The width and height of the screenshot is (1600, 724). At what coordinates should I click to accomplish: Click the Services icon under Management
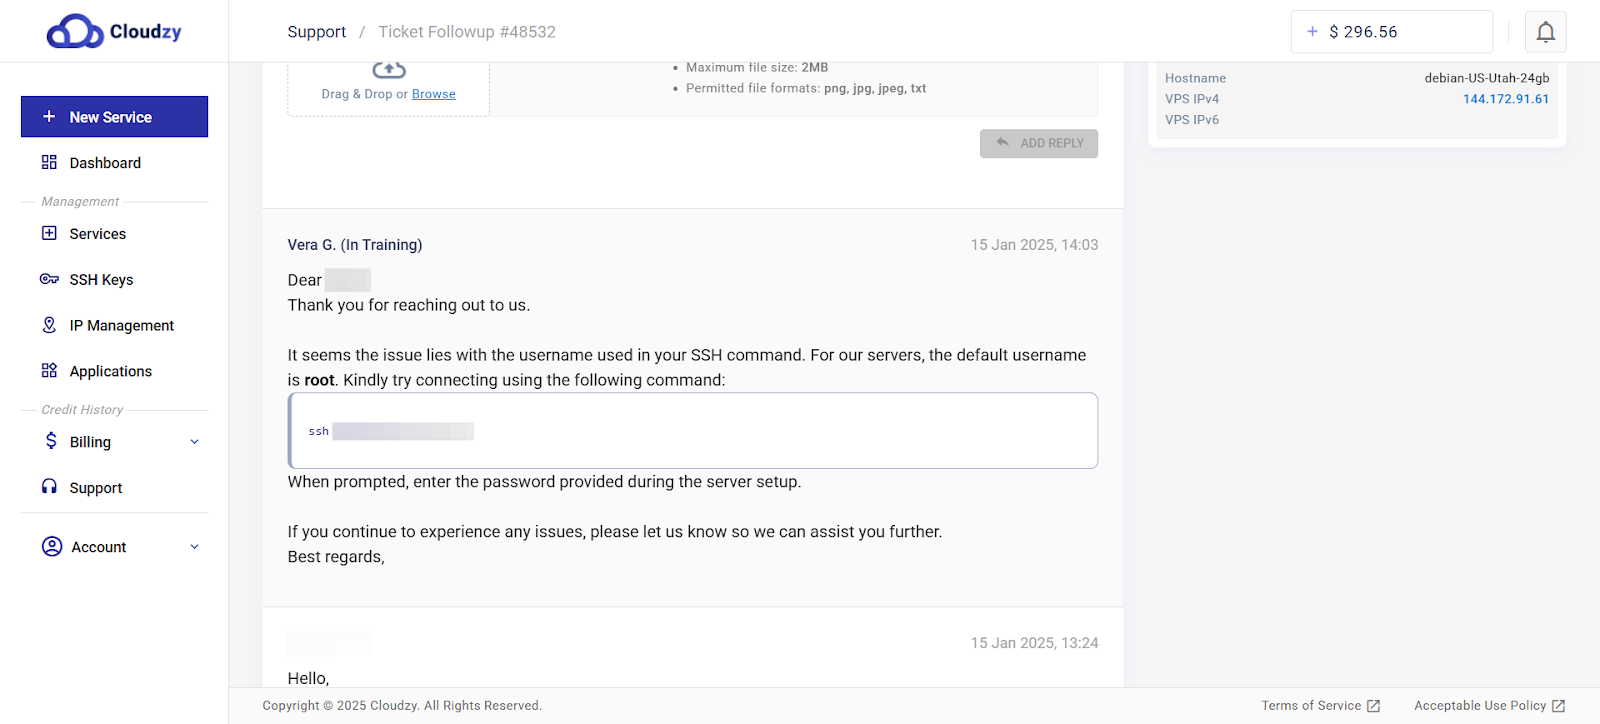coord(49,233)
